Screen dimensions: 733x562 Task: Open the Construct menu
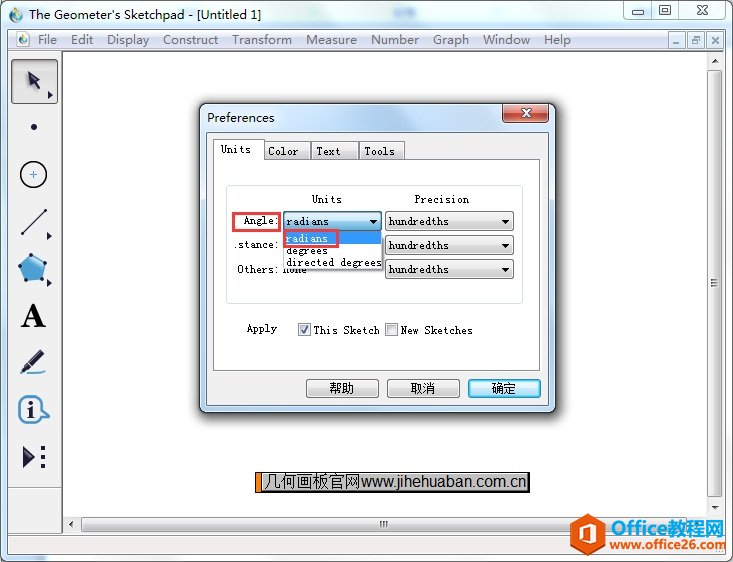(191, 40)
